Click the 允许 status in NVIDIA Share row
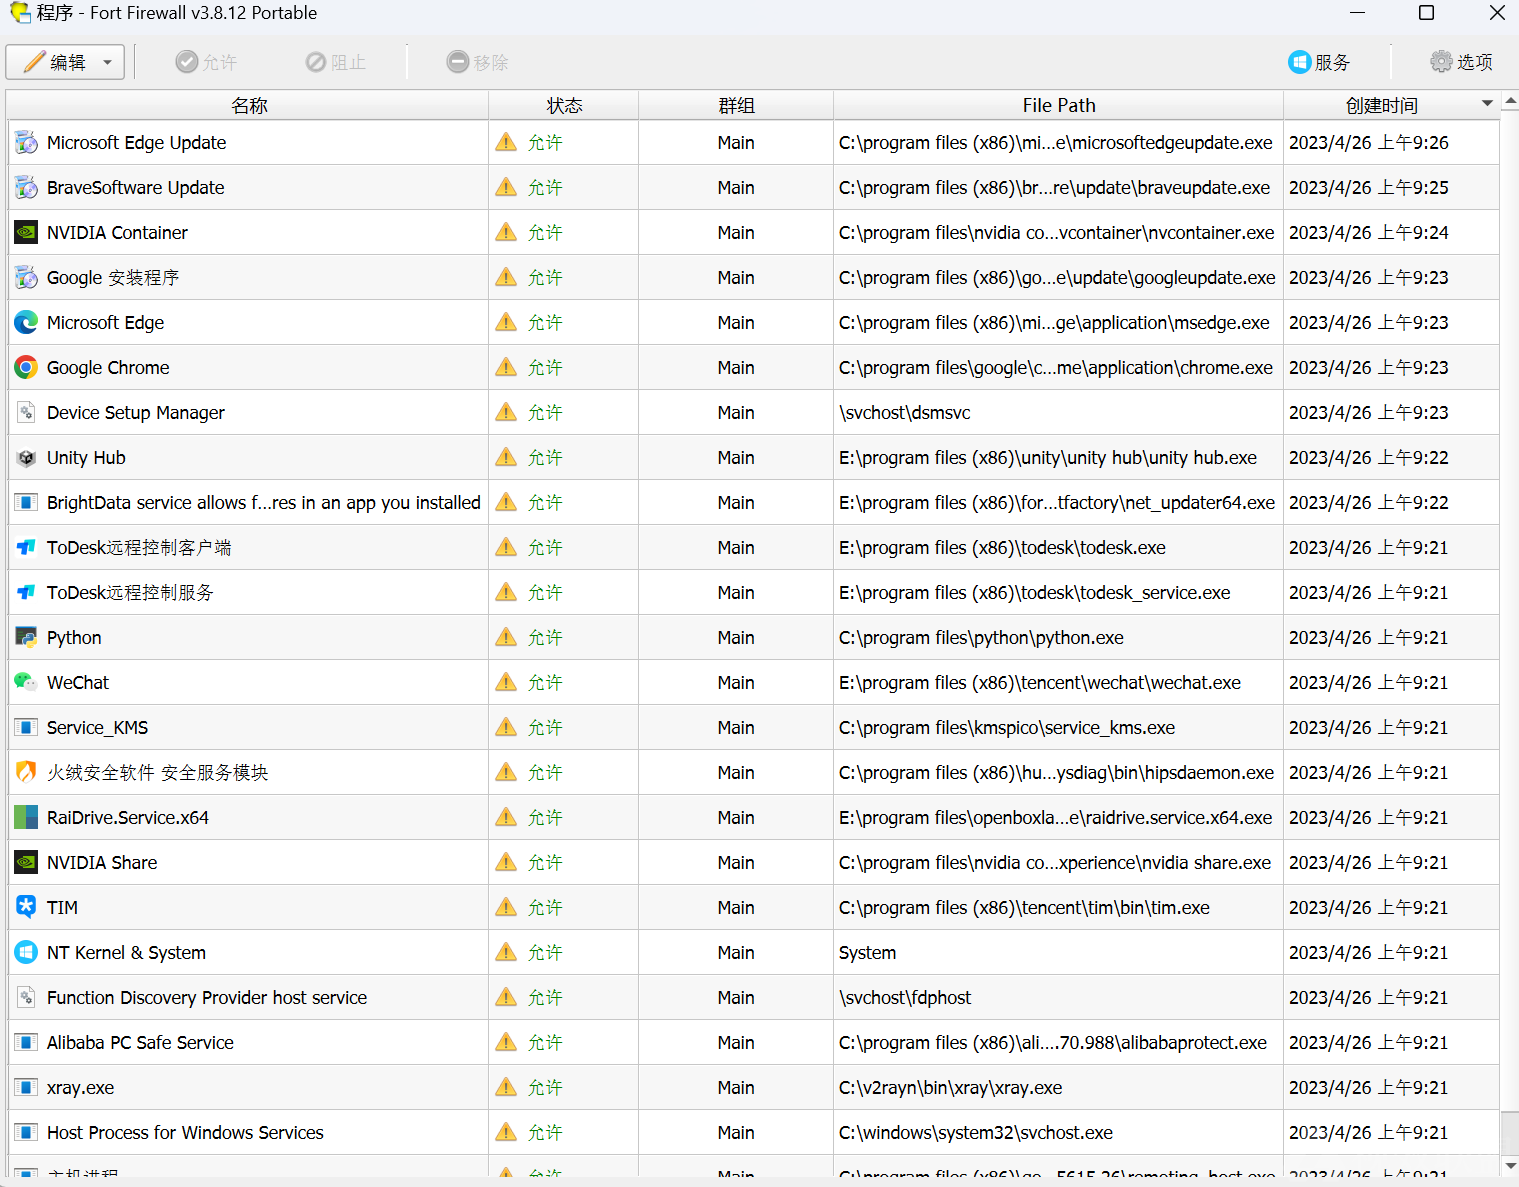The image size is (1519, 1187). (545, 863)
